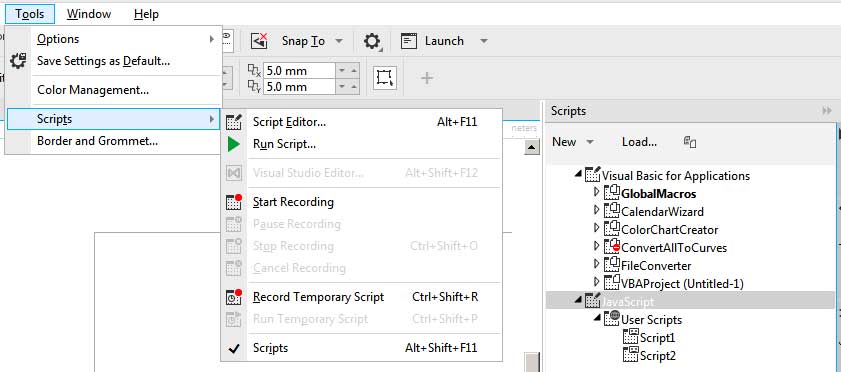Image resolution: width=841 pixels, height=372 pixels.
Task: Expand the FileConverter project
Action: [x=596, y=265]
